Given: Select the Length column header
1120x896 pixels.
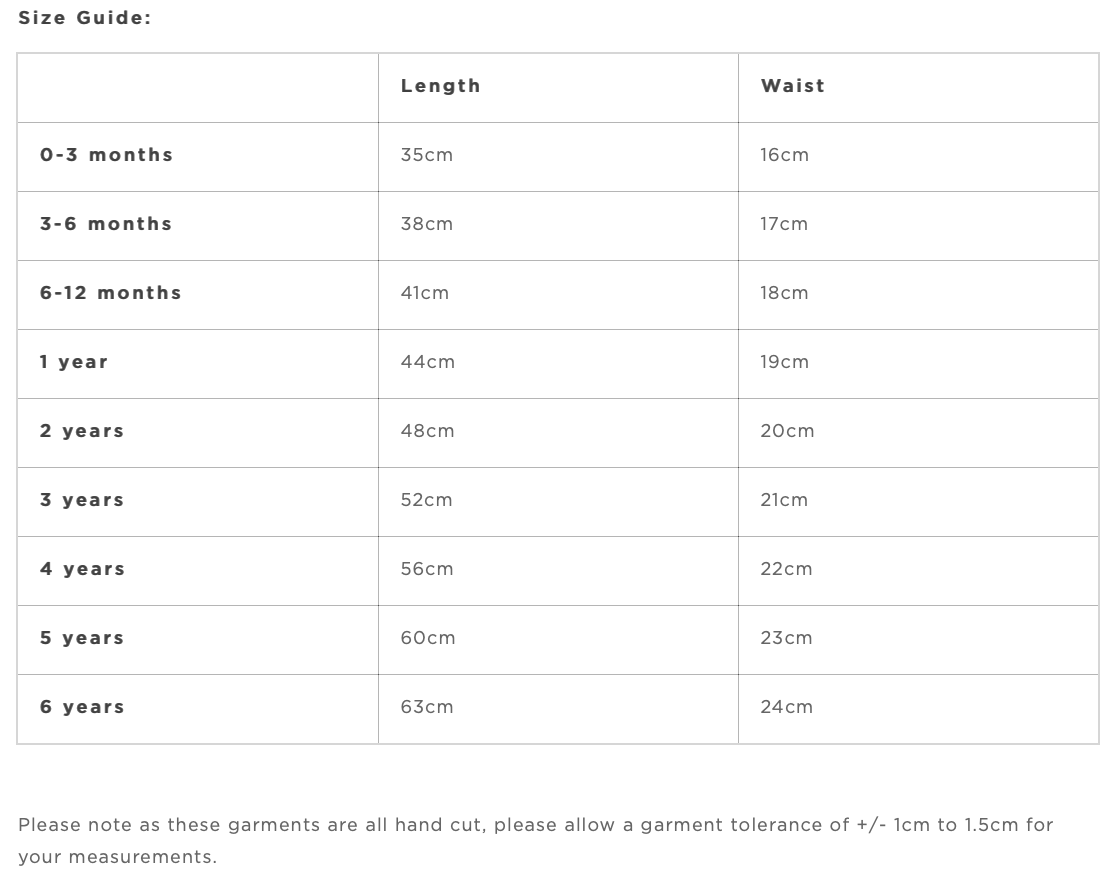Looking at the screenshot, I should pos(441,86).
